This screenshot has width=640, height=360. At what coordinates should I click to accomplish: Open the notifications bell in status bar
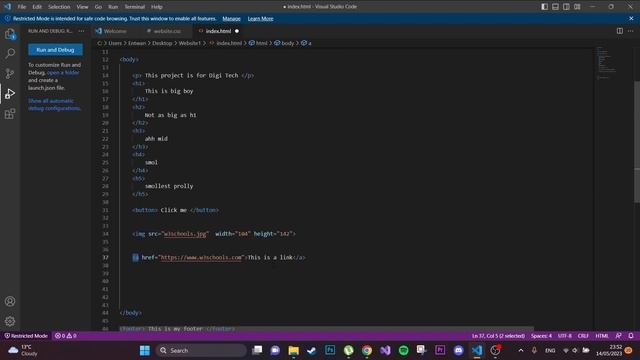(631, 336)
